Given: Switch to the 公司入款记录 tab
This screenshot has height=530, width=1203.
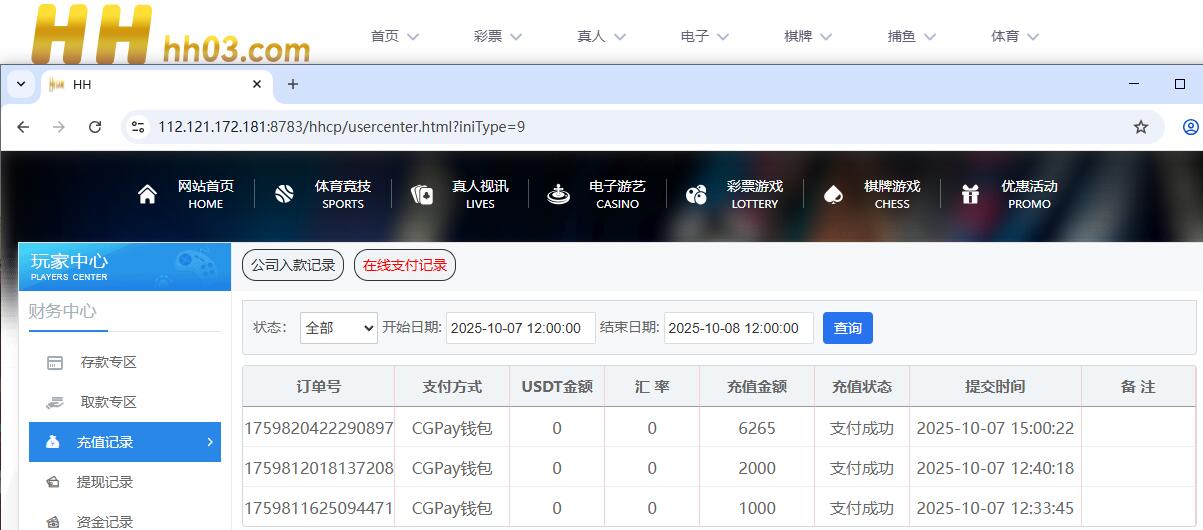Looking at the screenshot, I should [293, 266].
